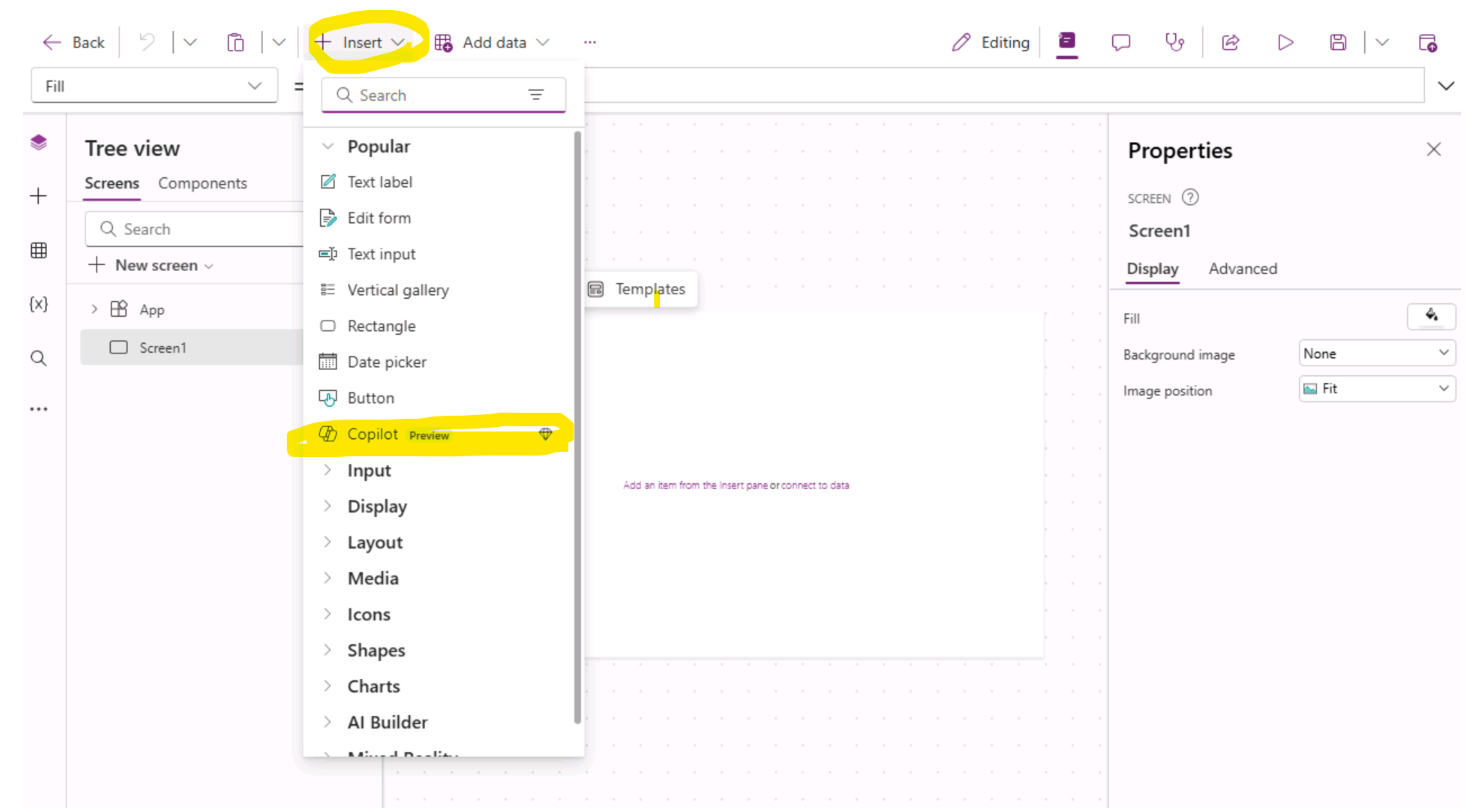This screenshot has height=811, width=1483.
Task: Open the Image position Fit dropdown
Action: tap(1376, 389)
